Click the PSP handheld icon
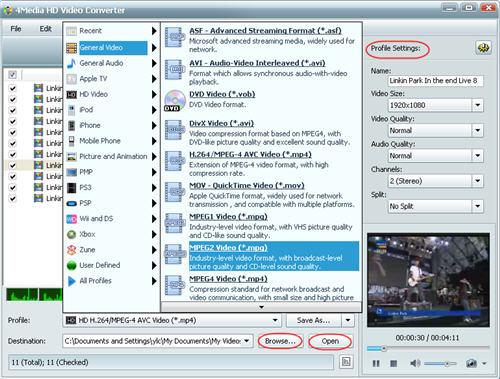The image size is (500, 379). 71,203
